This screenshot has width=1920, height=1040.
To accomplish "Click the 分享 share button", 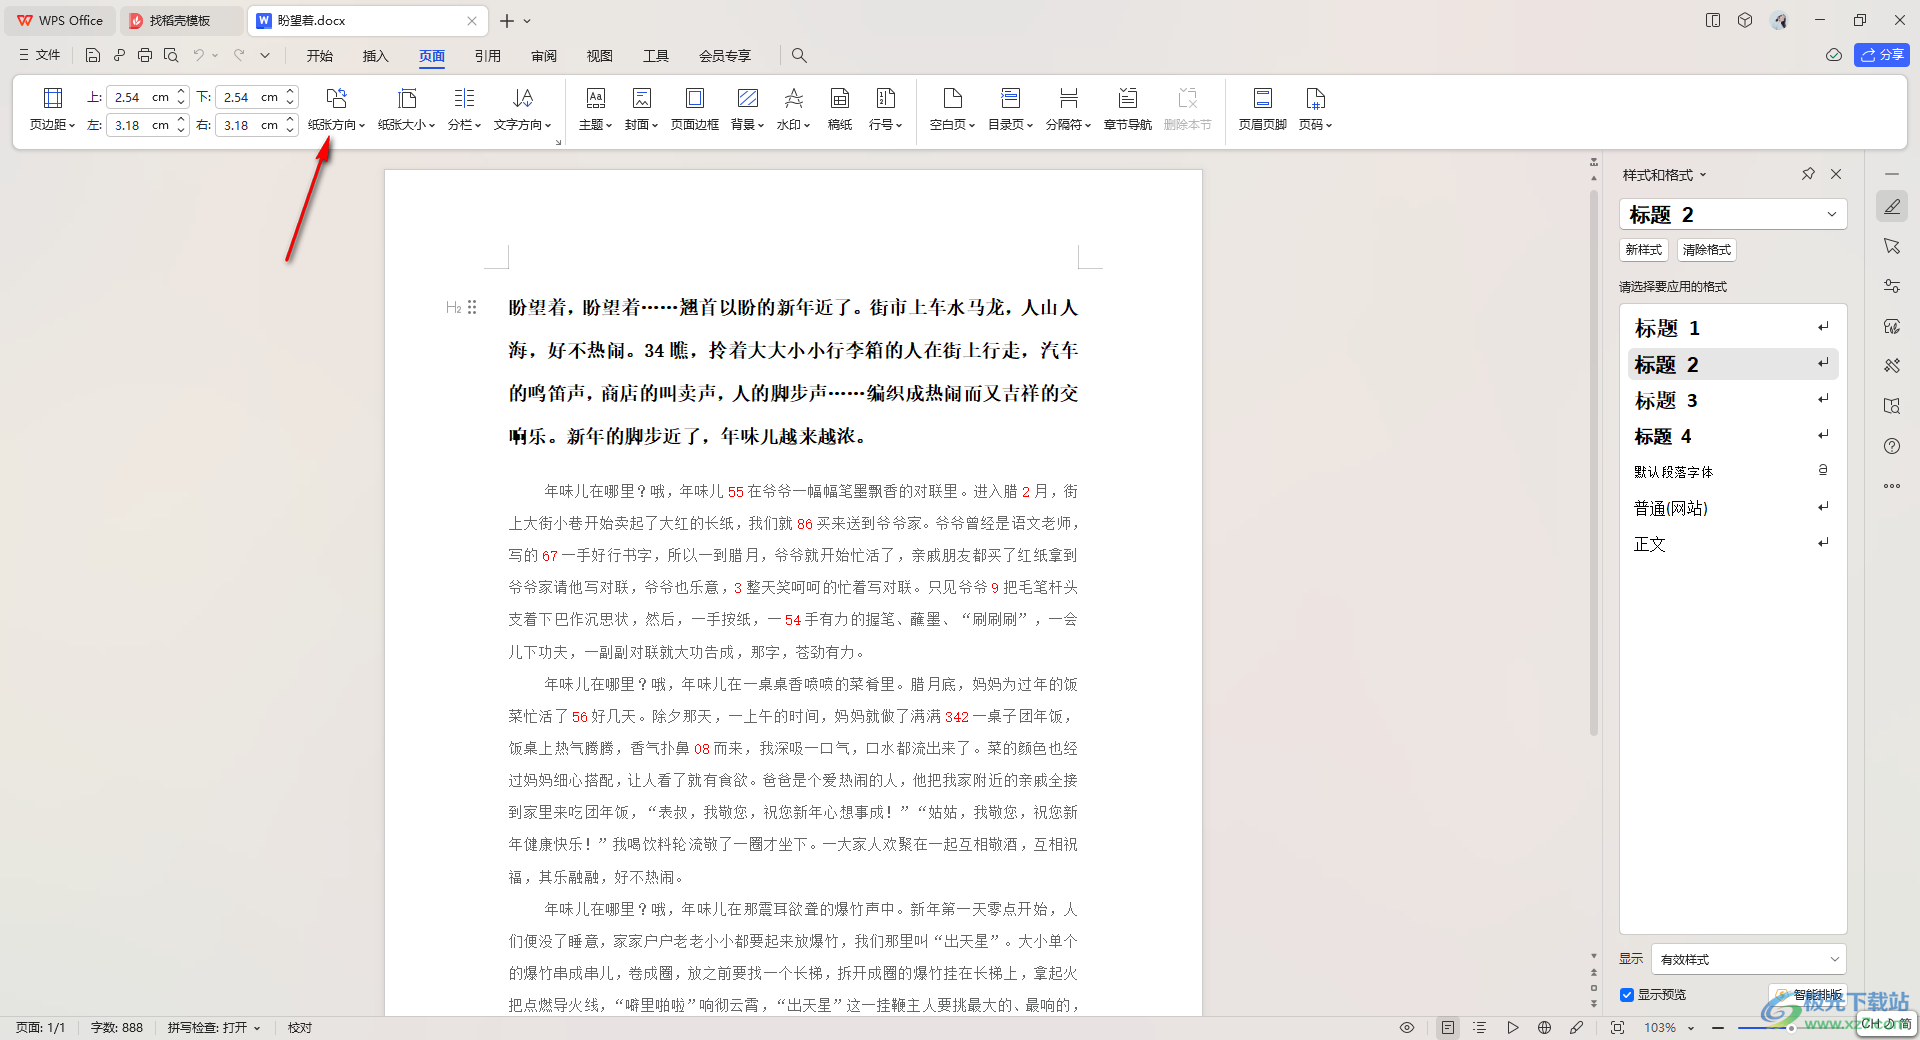I will (1881, 55).
